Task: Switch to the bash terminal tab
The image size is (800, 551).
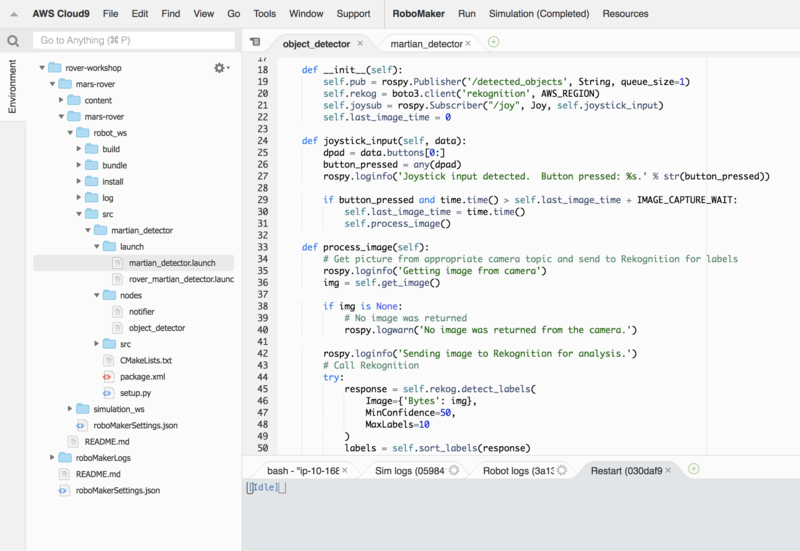Action: (x=303, y=471)
